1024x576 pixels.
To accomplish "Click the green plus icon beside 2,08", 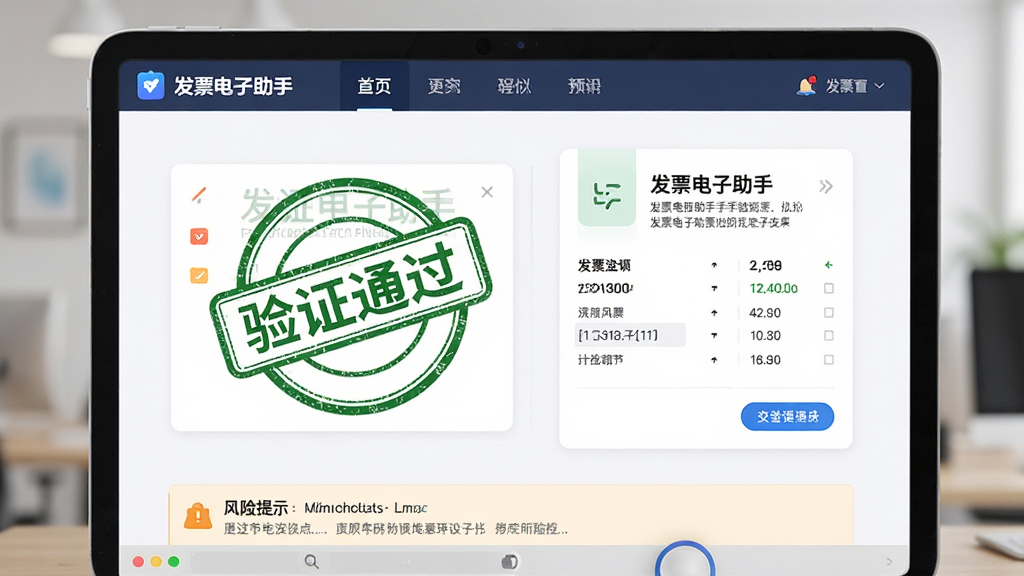I will point(829,265).
